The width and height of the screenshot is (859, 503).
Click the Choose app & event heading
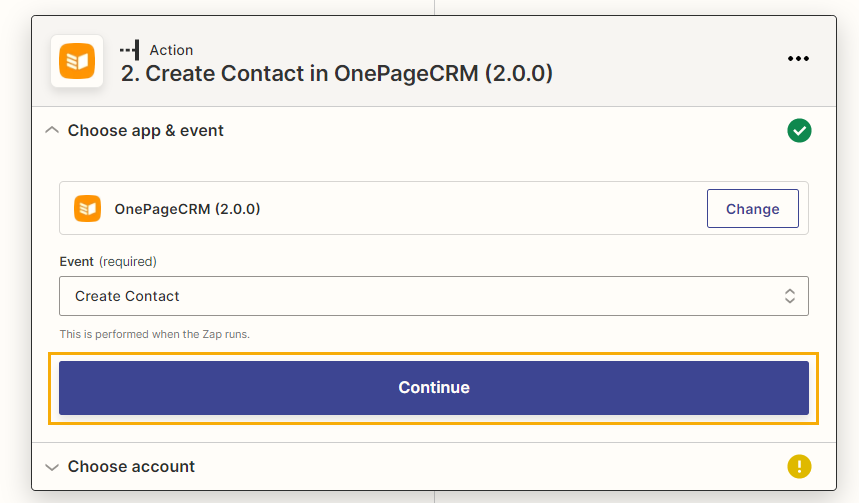146,130
